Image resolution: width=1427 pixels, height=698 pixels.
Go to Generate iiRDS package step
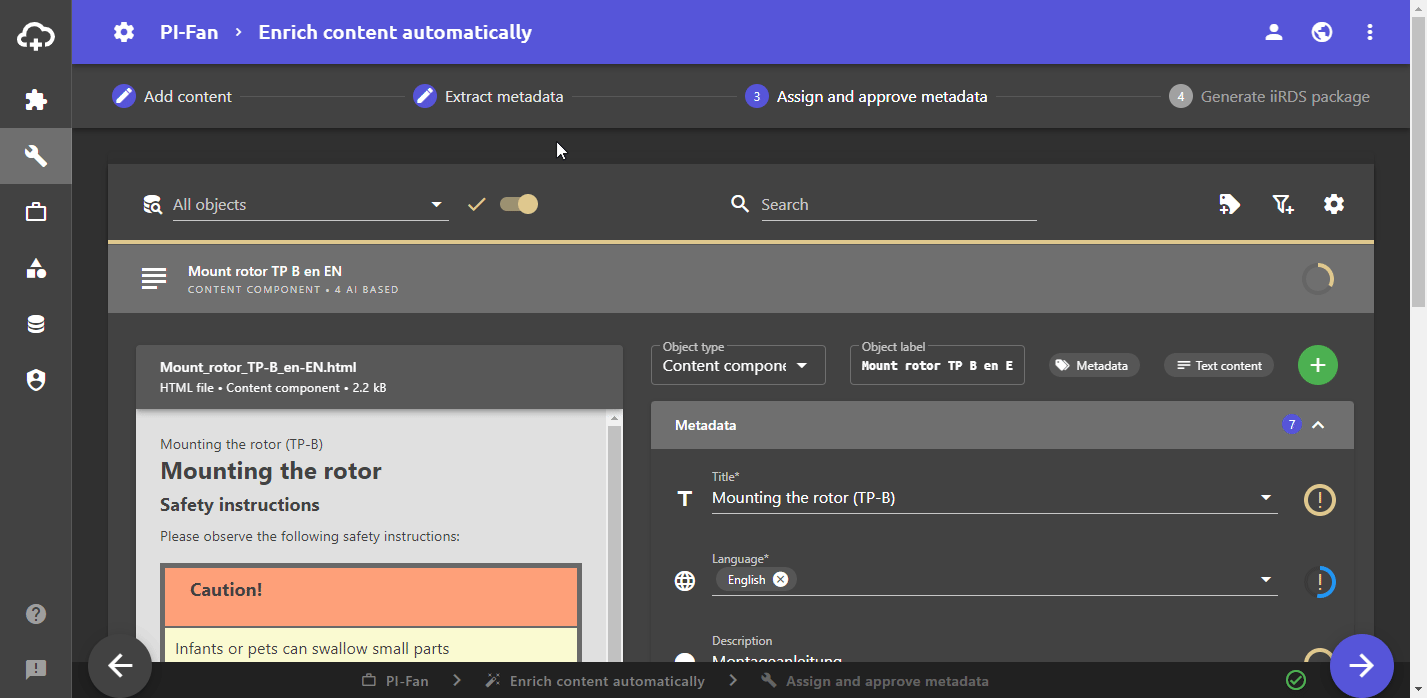(x=1269, y=97)
